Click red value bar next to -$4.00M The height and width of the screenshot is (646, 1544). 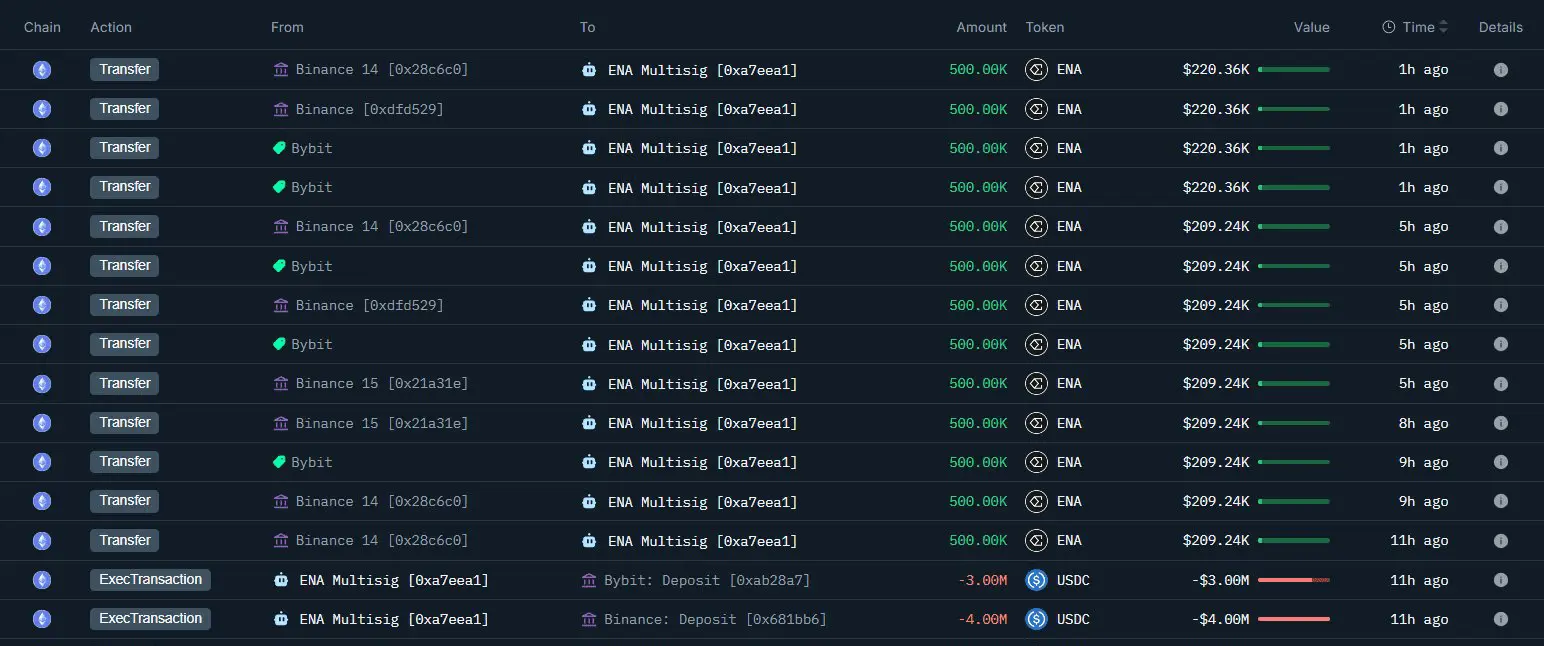[x=1294, y=619]
